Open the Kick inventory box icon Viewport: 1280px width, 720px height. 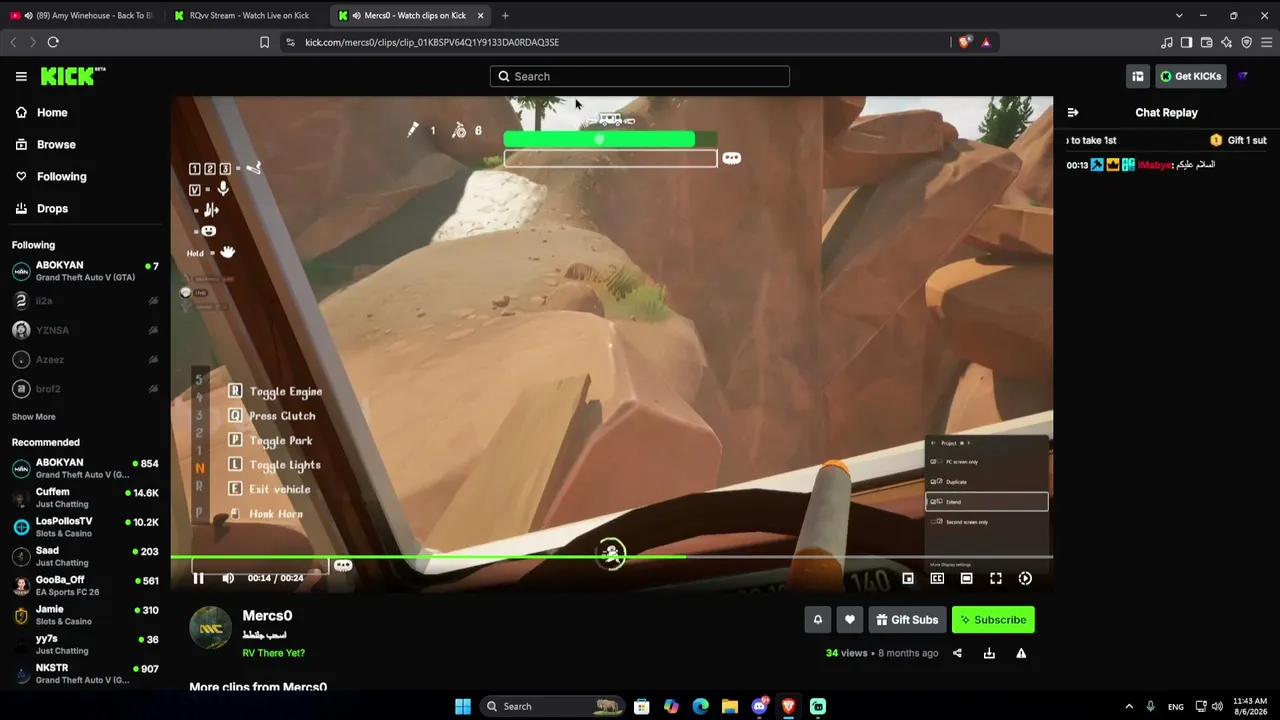pos(1138,76)
